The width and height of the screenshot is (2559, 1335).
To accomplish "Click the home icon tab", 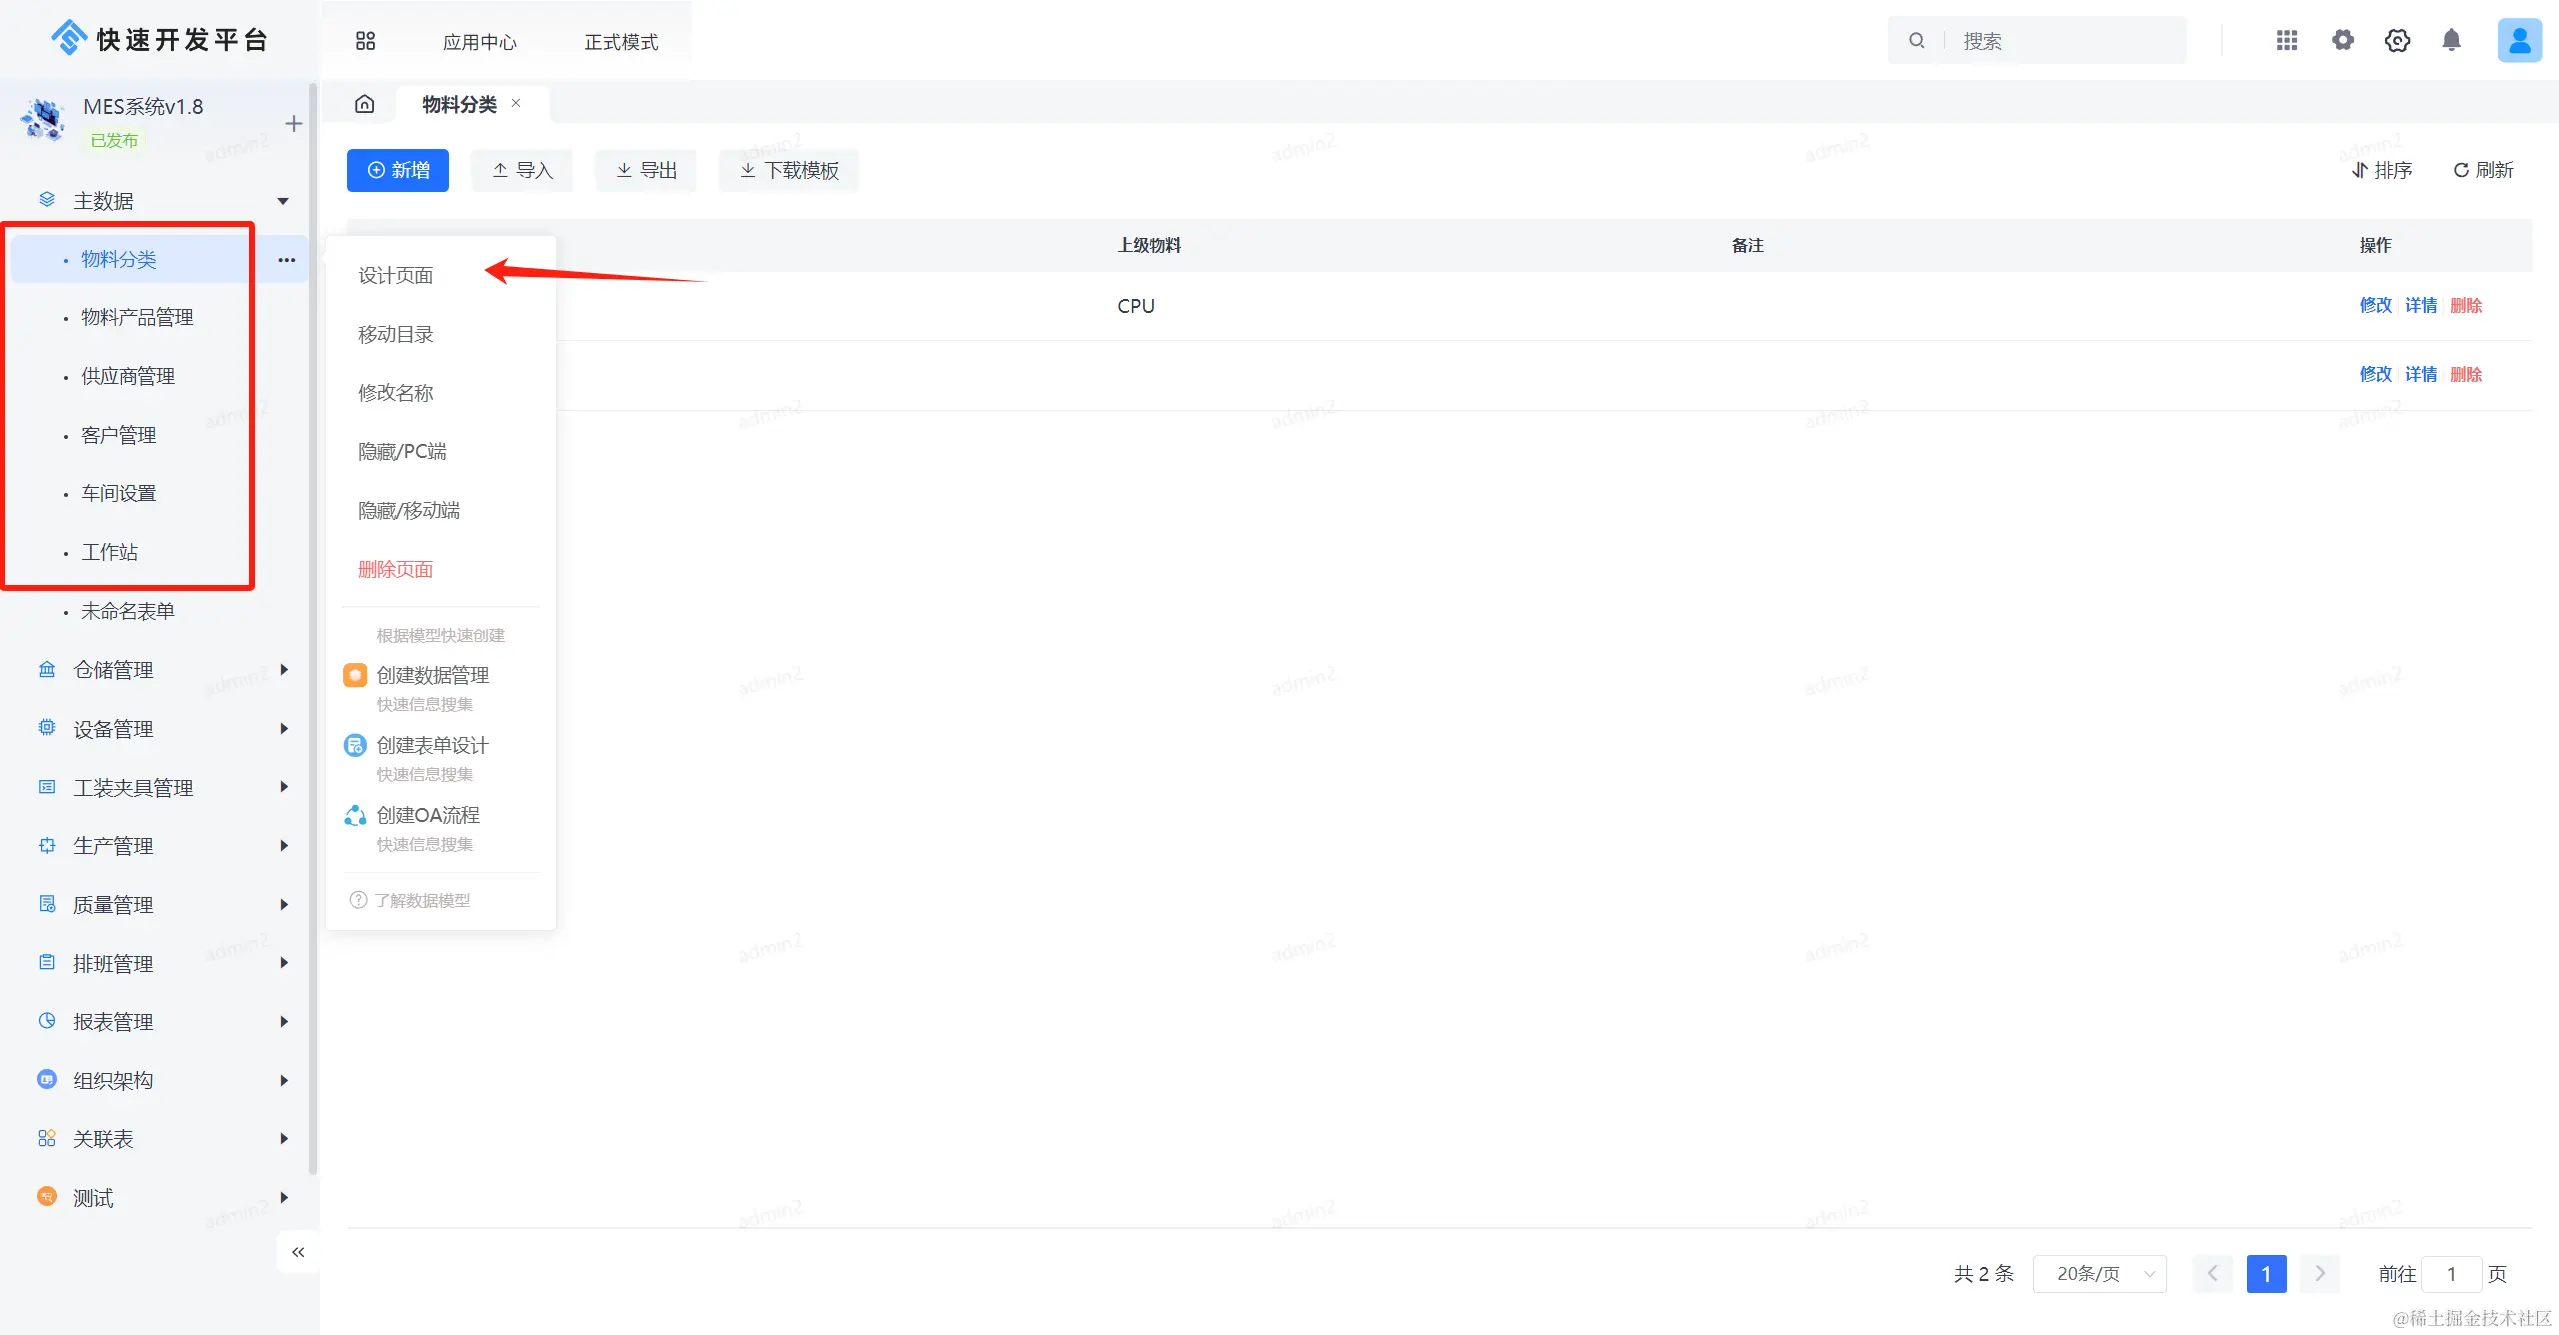I will [365, 104].
